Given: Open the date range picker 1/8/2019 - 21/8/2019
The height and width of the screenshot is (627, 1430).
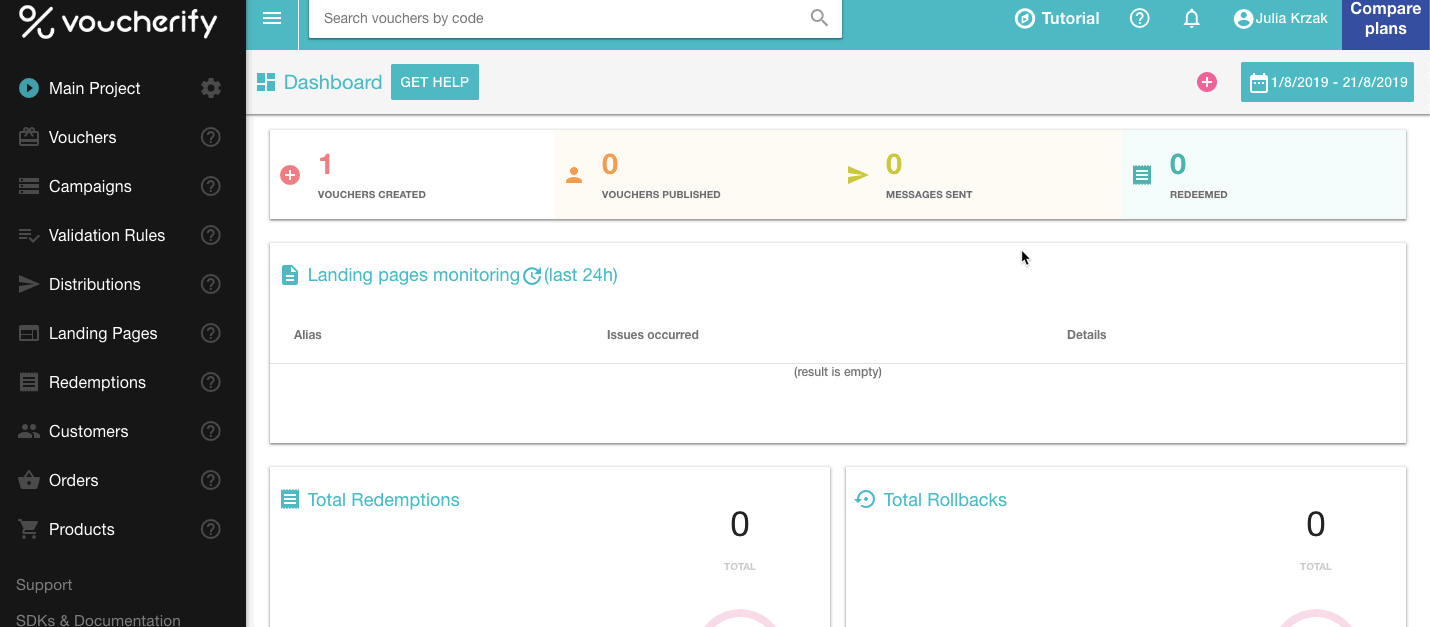Looking at the screenshot, I should point(1327,82).
